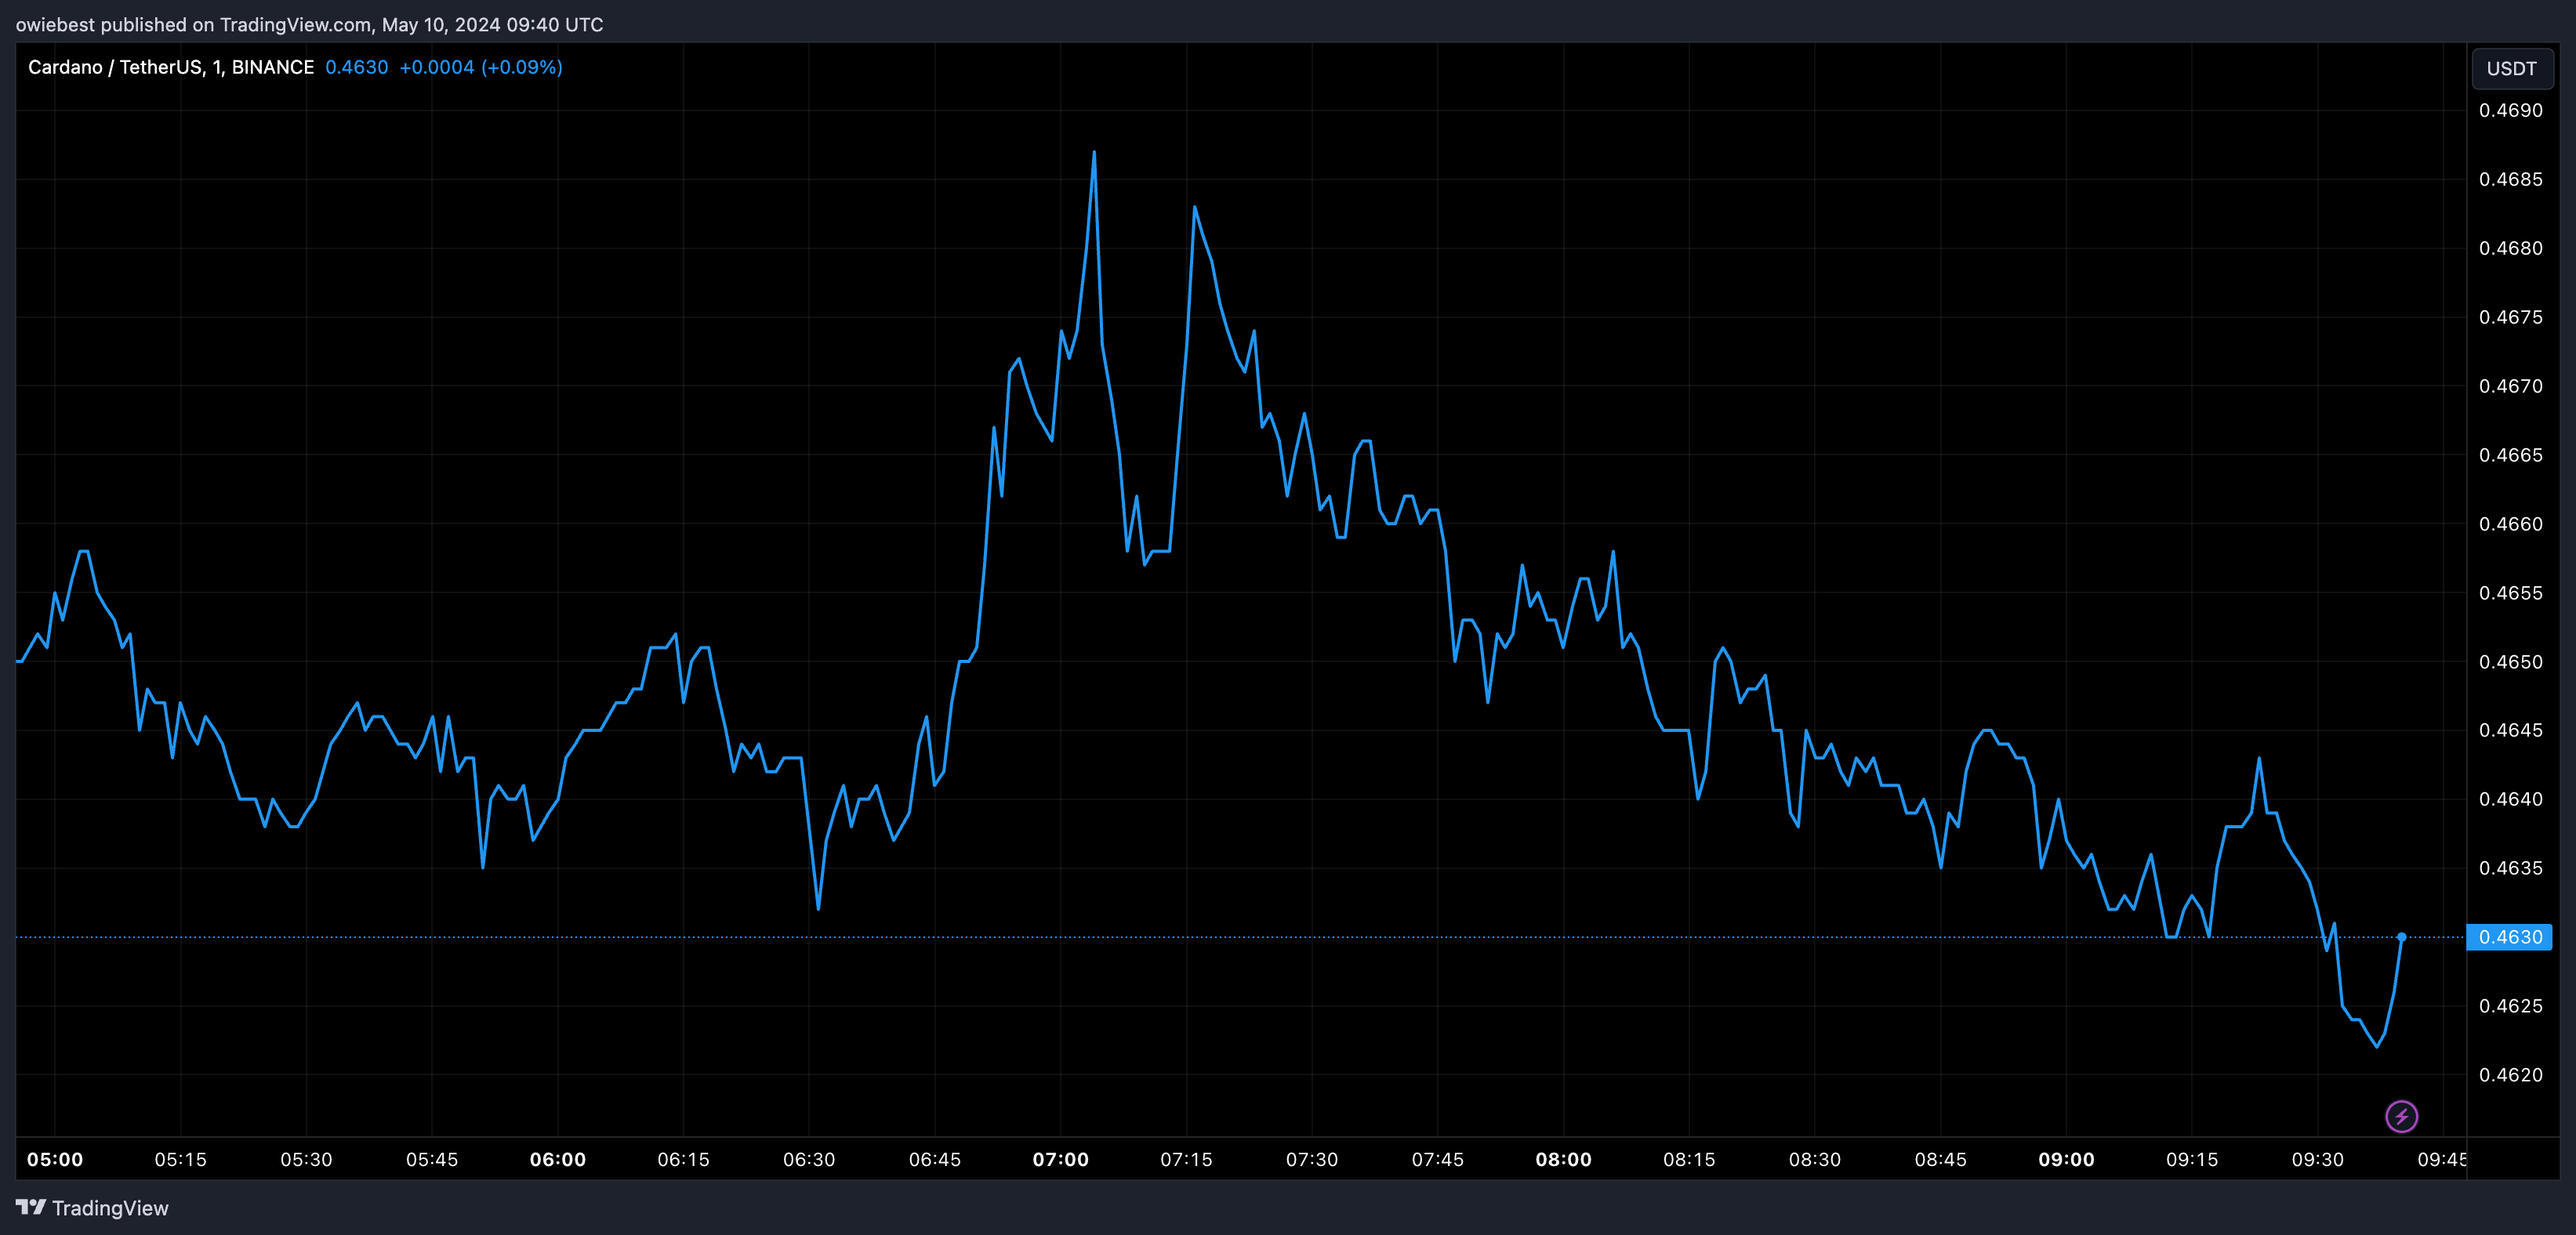Viewport: 2576px width, 1235px height.
Task: Click the 0.4625 price axis label
Action: [2510, 1006]
